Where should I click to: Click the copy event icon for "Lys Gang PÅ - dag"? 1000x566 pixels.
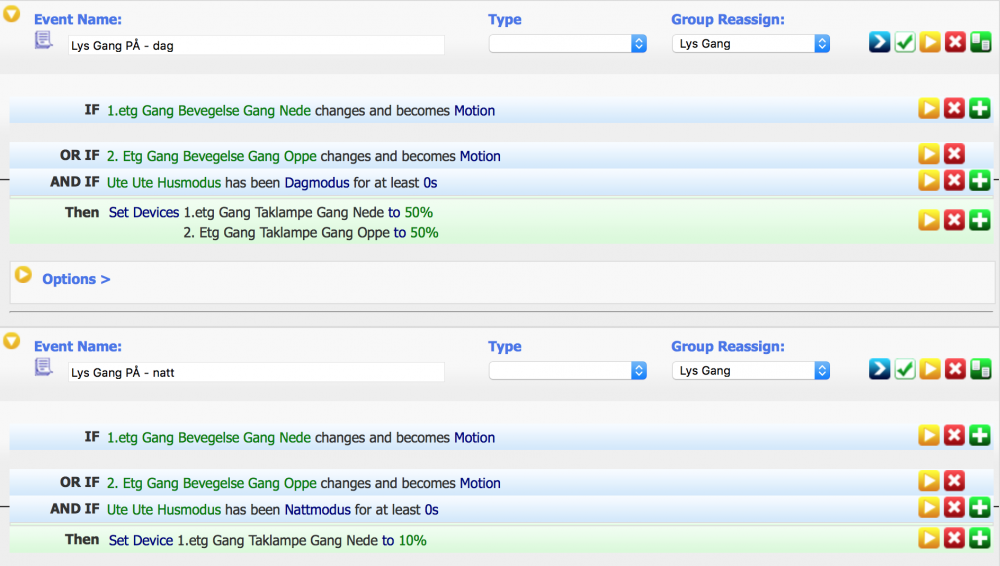pyautogui.click(x=981, y=43)
